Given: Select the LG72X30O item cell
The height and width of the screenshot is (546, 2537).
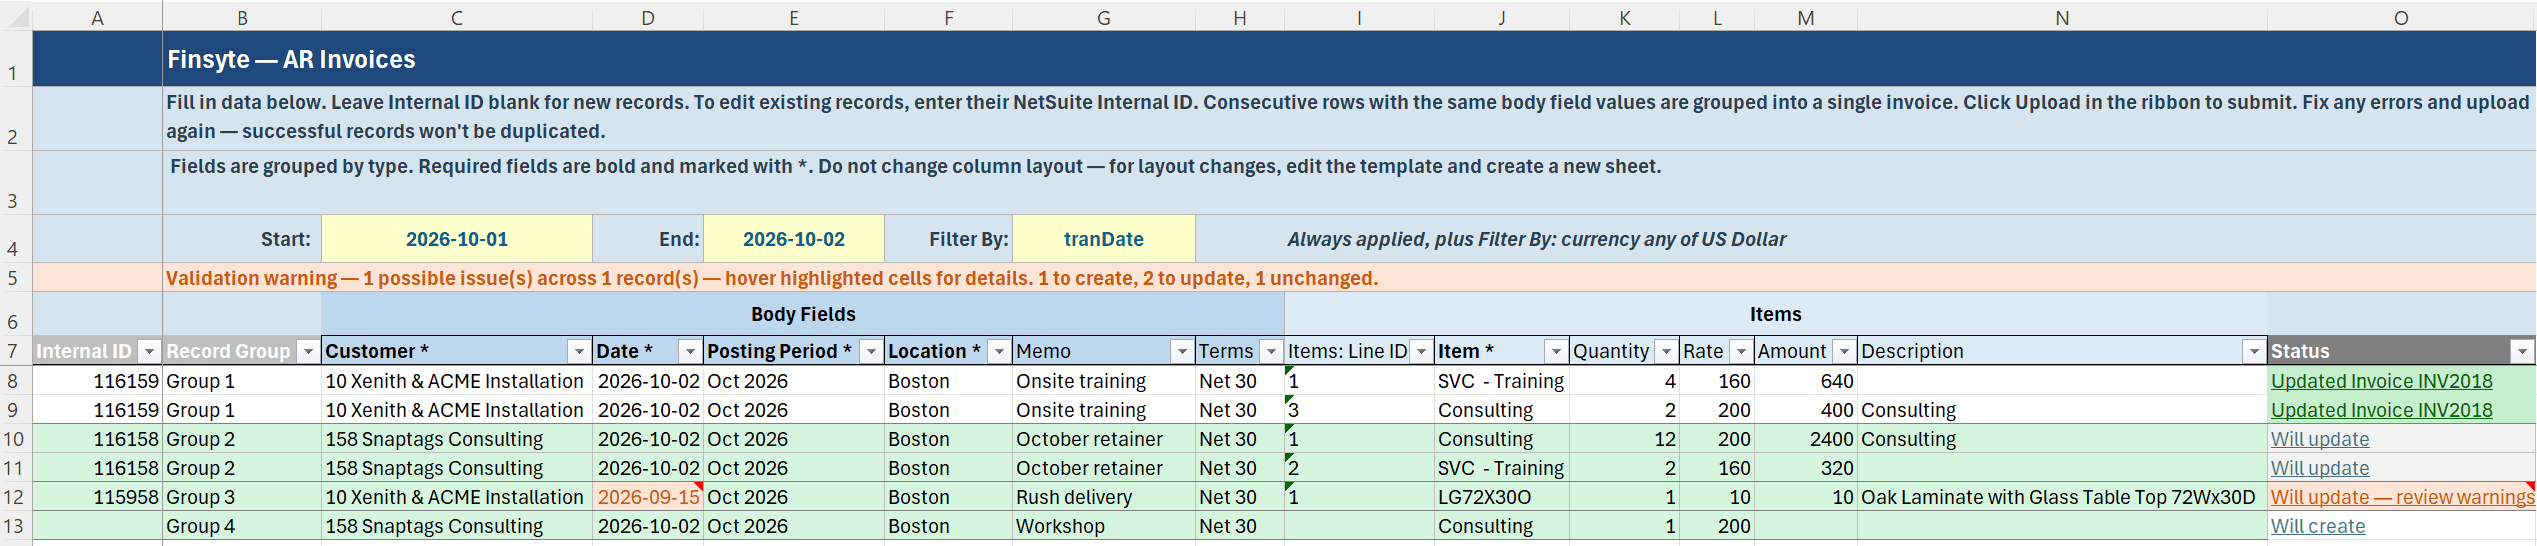Looking at the screenshot, I should pos(1501,497).
